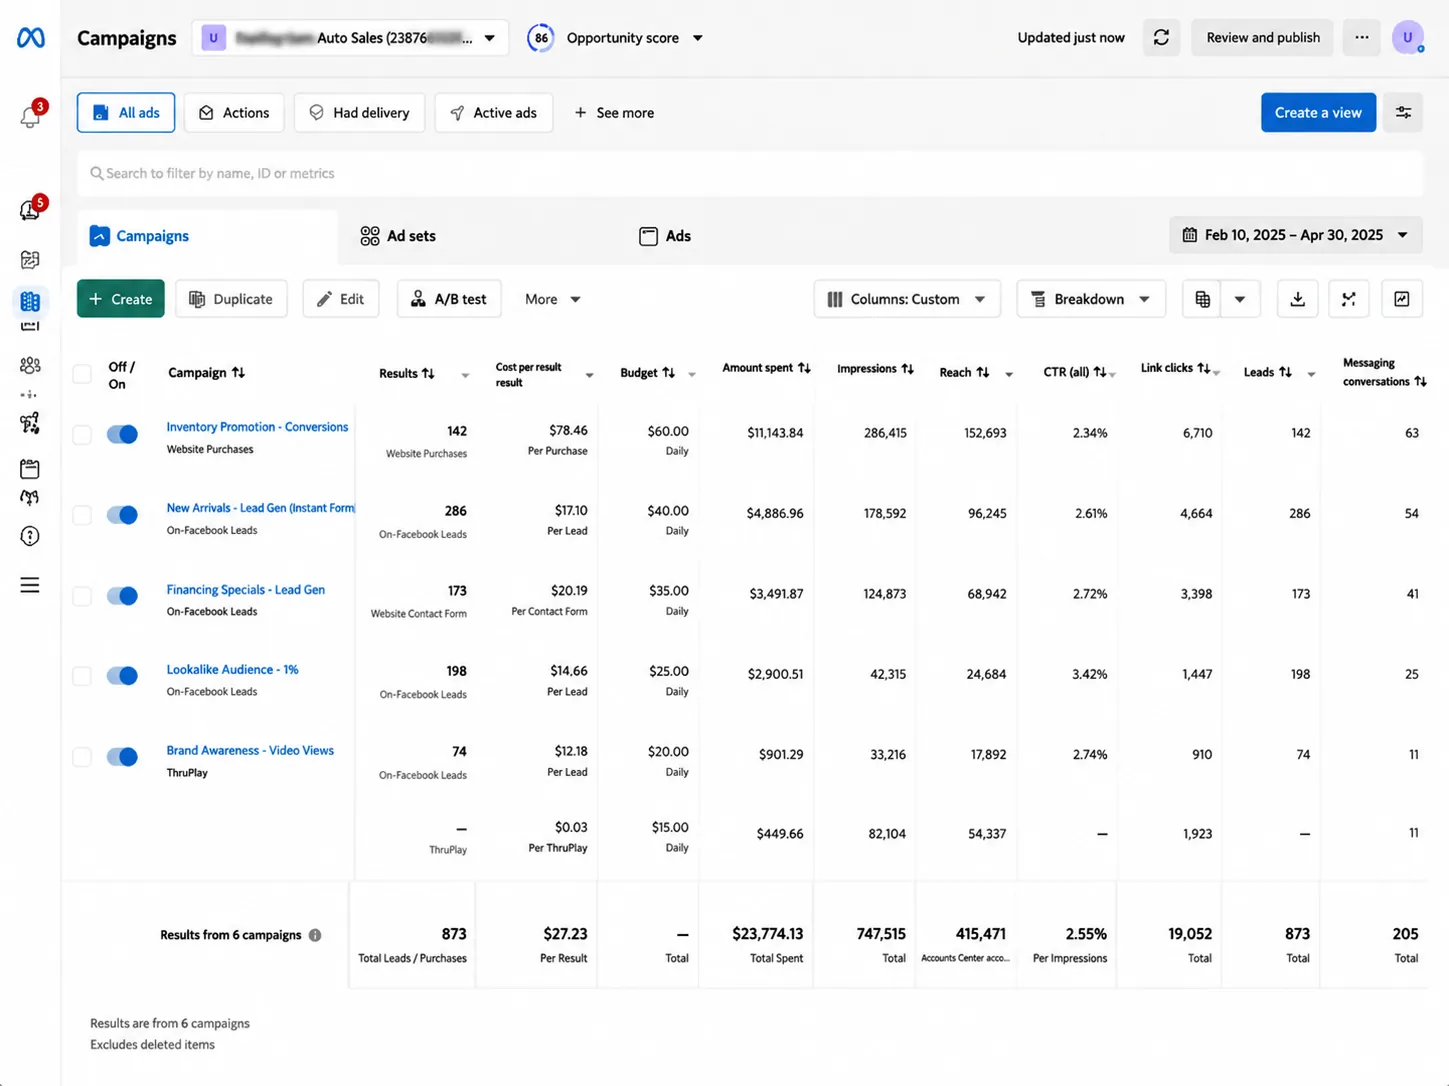Click the account overview icon in sidebar
Image resolution: width=1449 pixels, height=1086 pixels.
pos(30,260)
